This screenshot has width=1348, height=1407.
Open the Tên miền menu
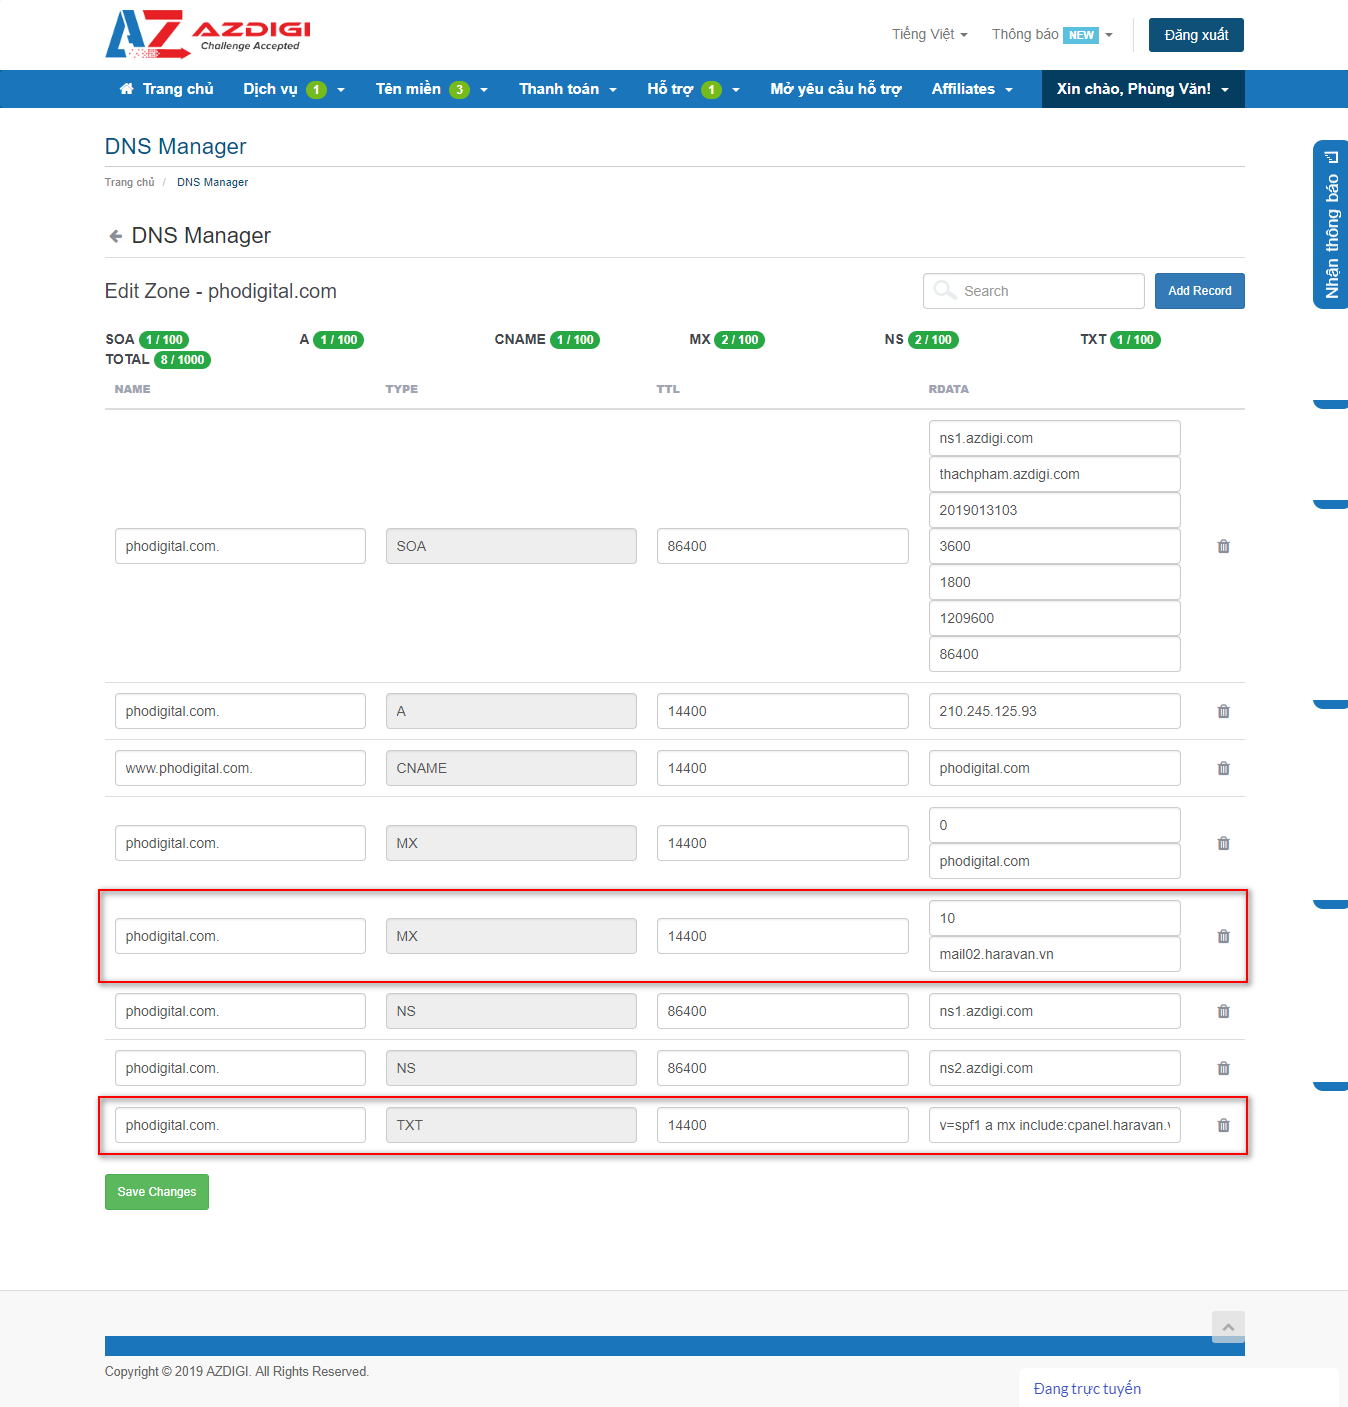pyautogui.click(x=431, y=89)
